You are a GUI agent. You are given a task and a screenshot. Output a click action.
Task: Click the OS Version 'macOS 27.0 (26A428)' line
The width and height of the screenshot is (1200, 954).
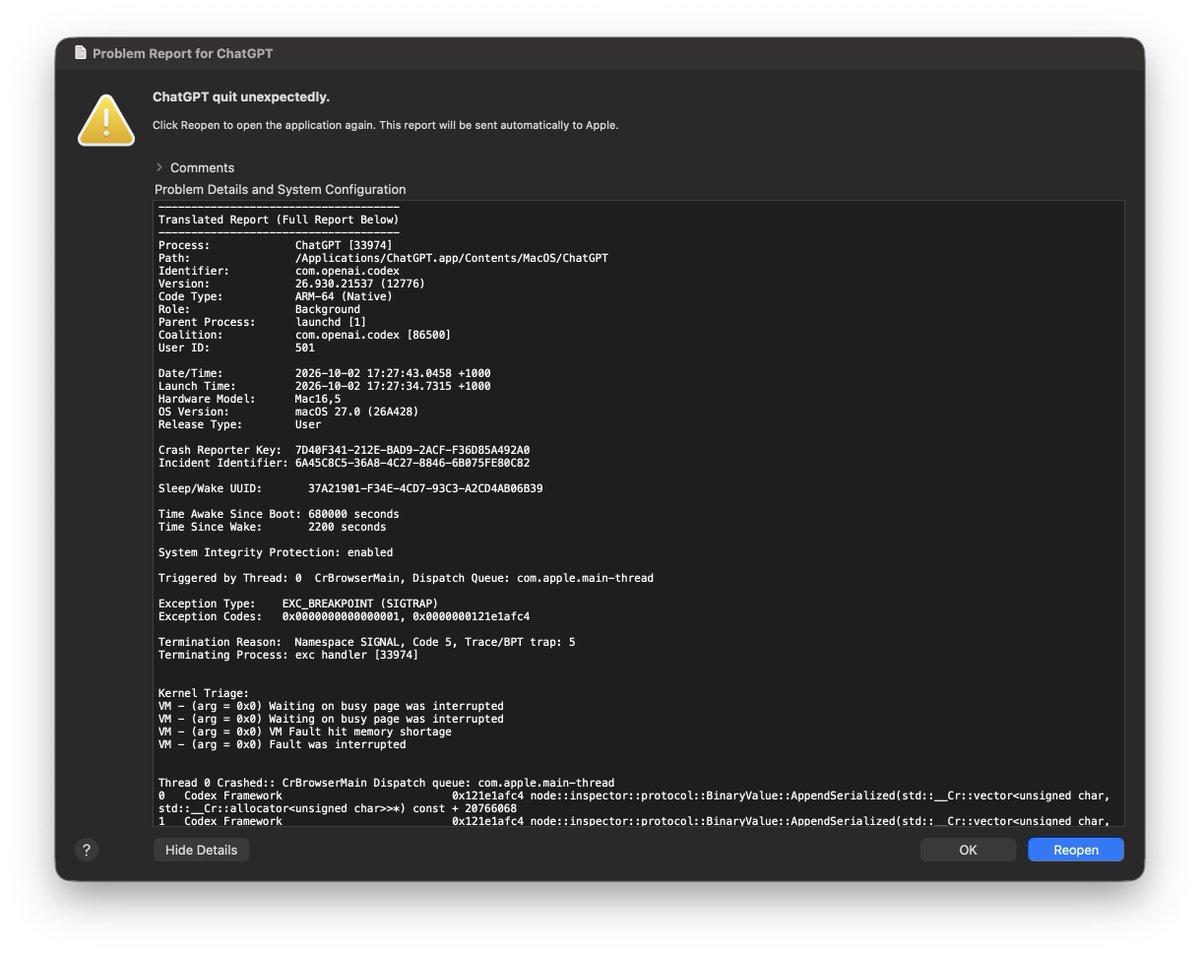tap(288, 412)
